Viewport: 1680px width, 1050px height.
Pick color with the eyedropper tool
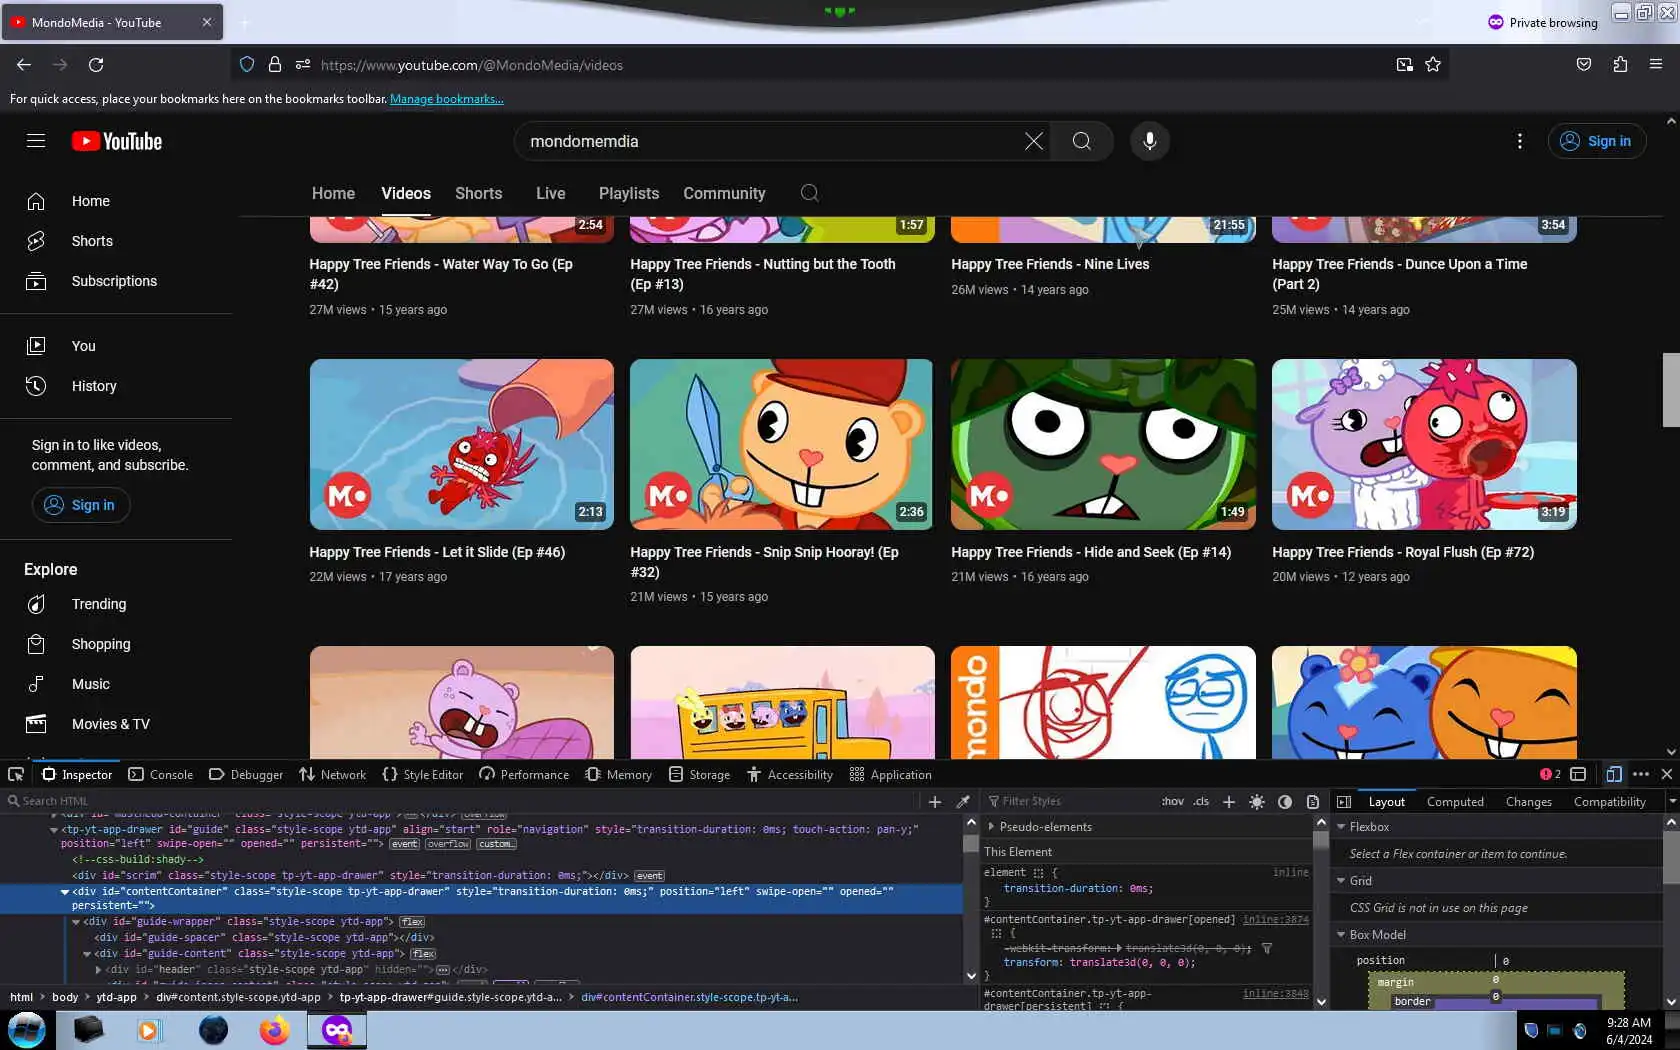tap(963, 801)
